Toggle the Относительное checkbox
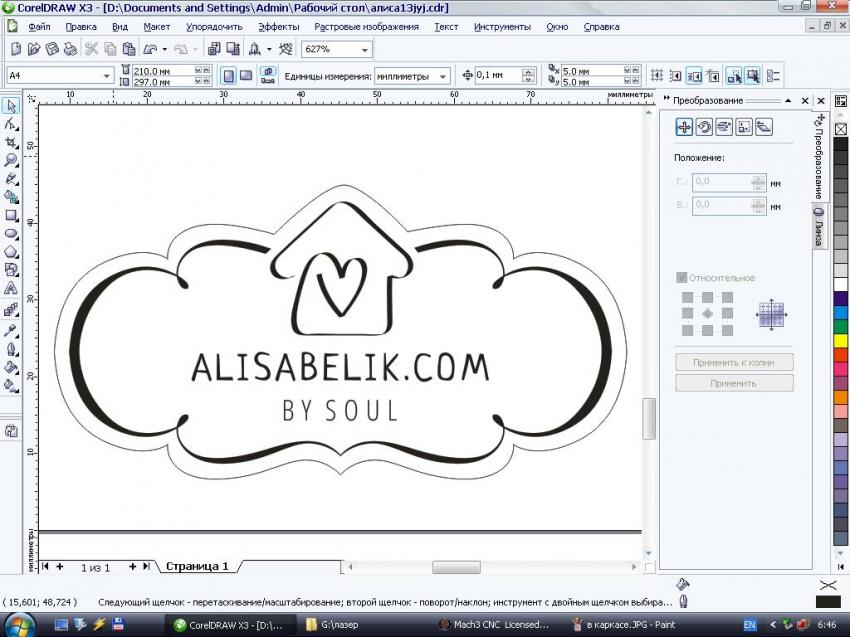 click(682, 278)
